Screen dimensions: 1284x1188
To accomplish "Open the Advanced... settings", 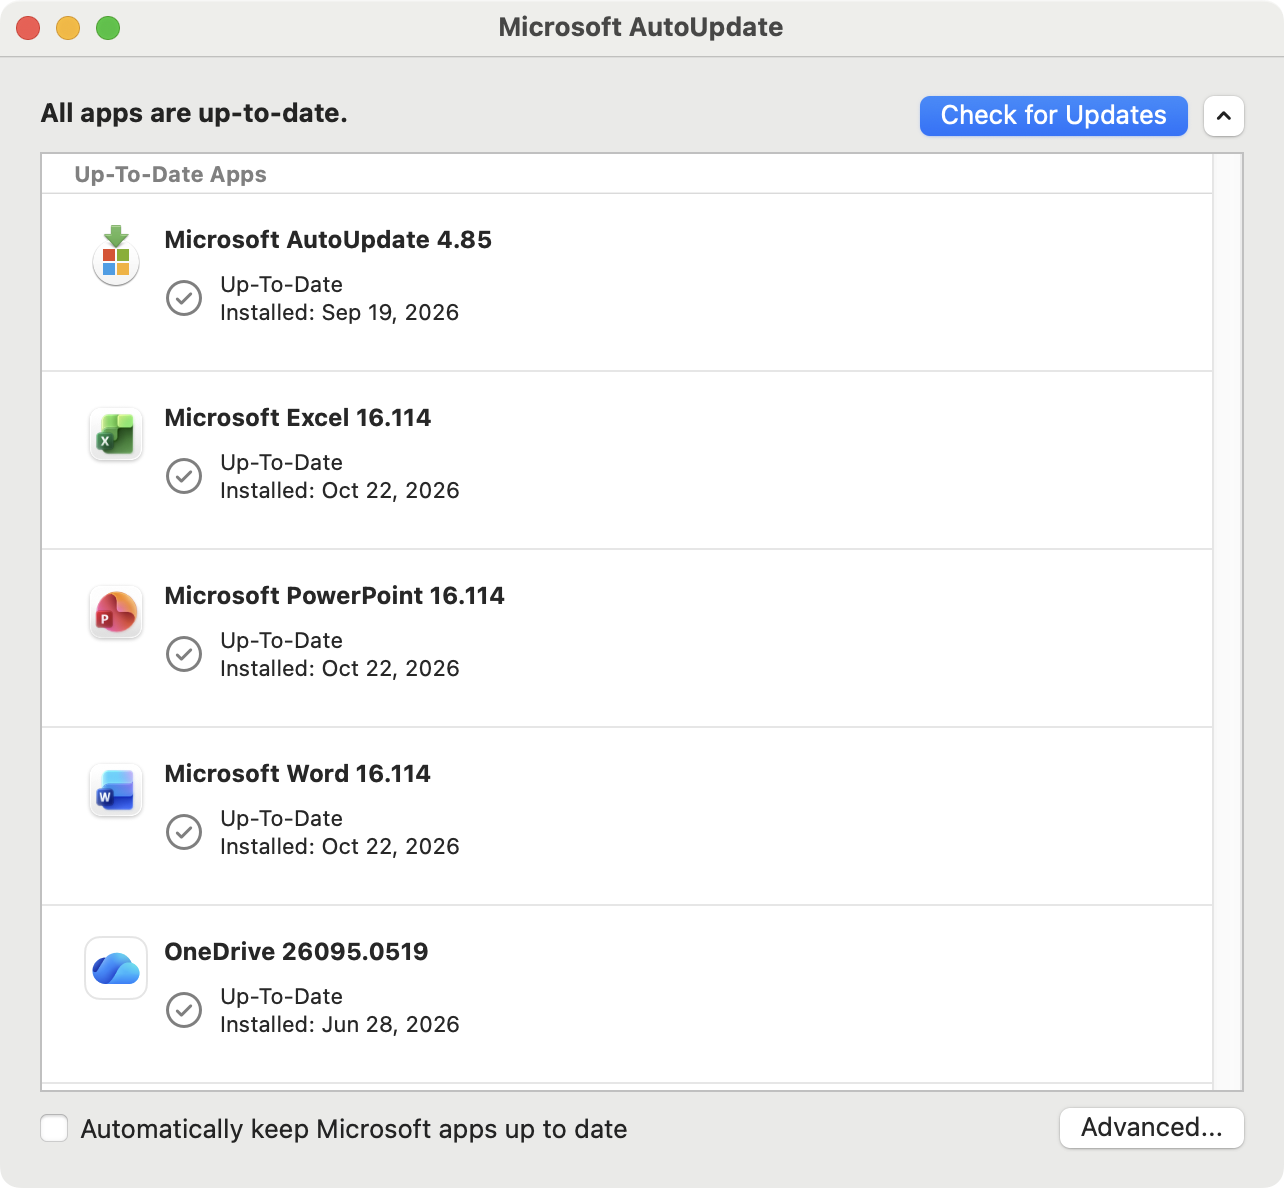I will pyautogui.click(x=1152, y=1128).
